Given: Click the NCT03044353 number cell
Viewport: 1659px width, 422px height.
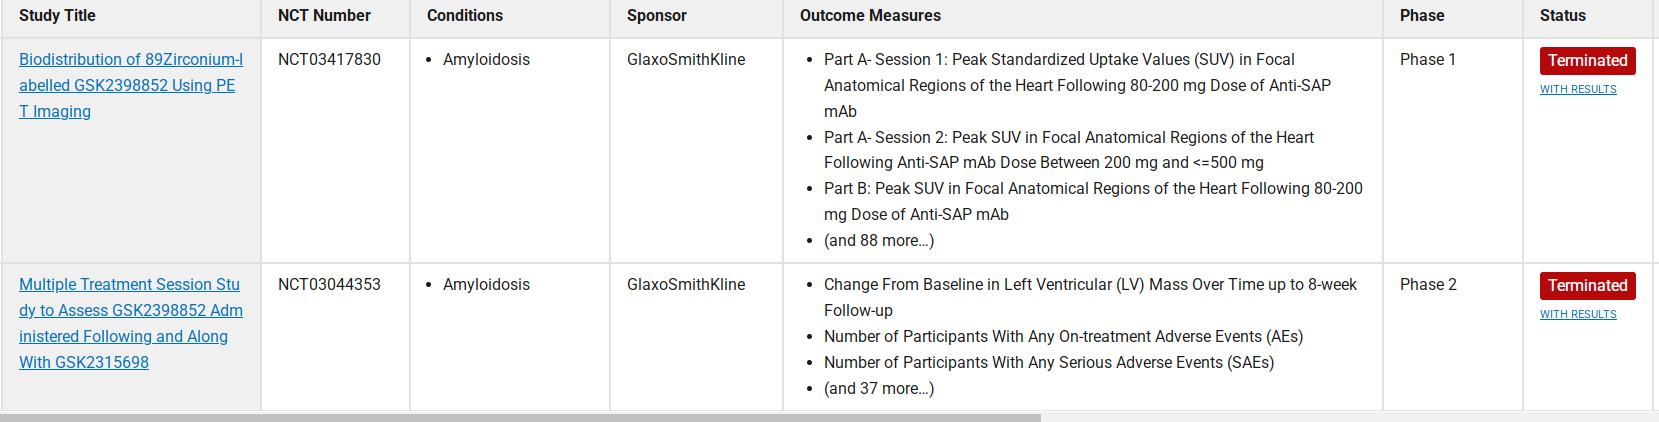Looking at the screenshot, I should click(329, 285).
